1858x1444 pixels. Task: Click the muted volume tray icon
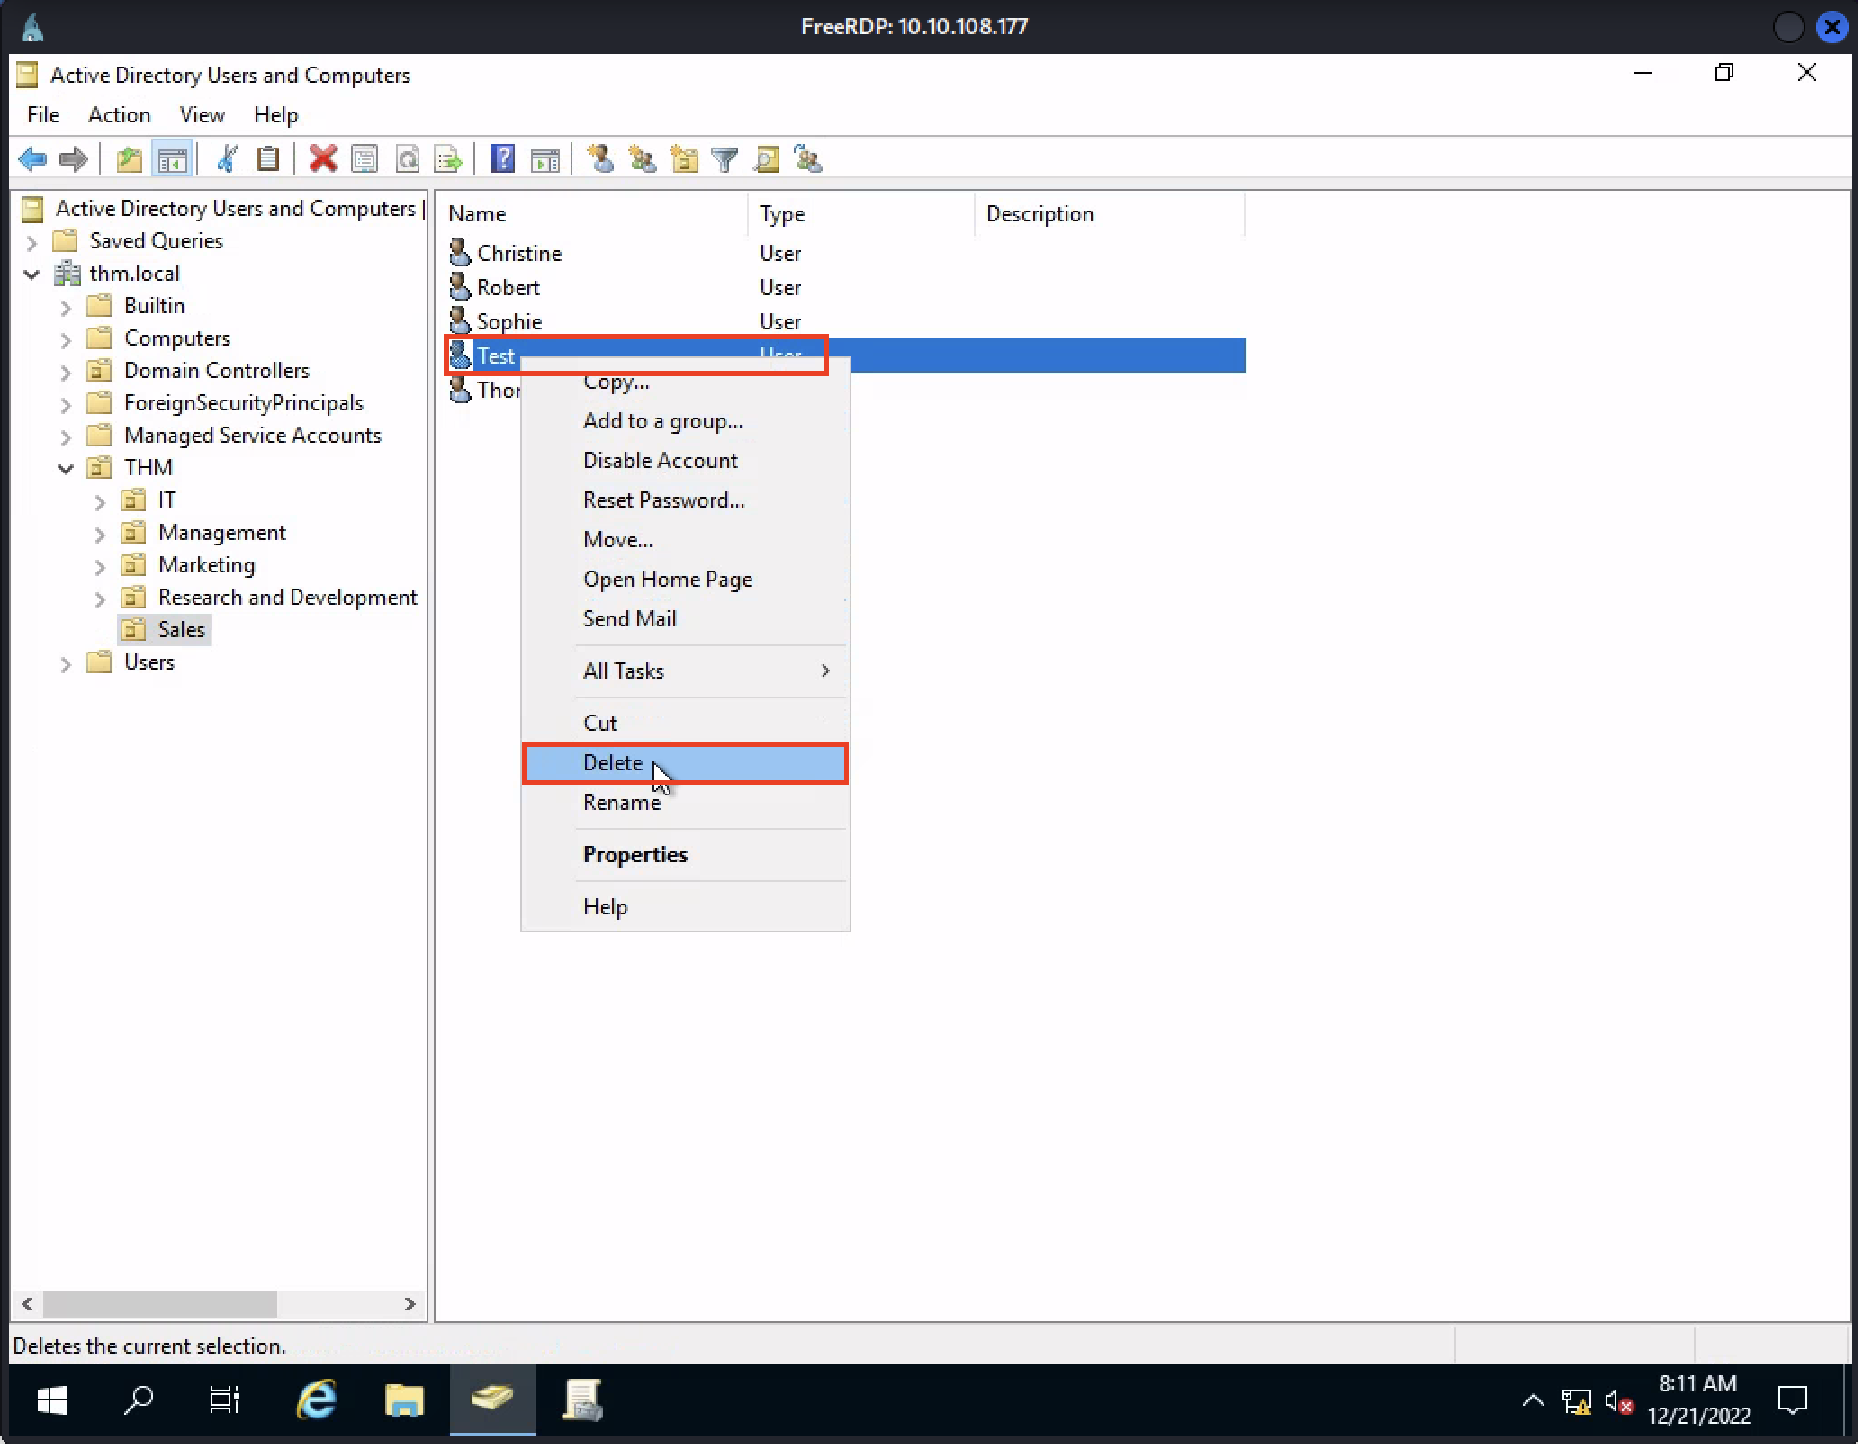coord(1619,1402)
